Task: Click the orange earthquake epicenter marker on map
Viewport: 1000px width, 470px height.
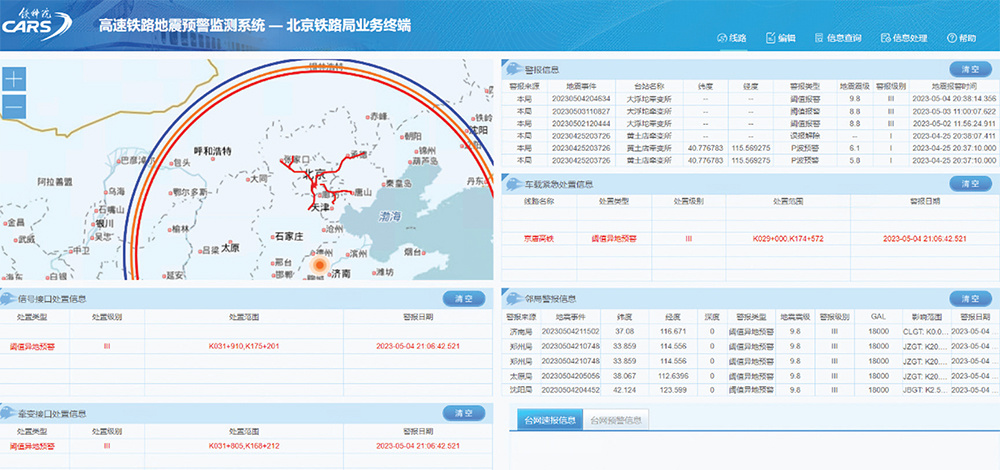Action: [319, 265]
